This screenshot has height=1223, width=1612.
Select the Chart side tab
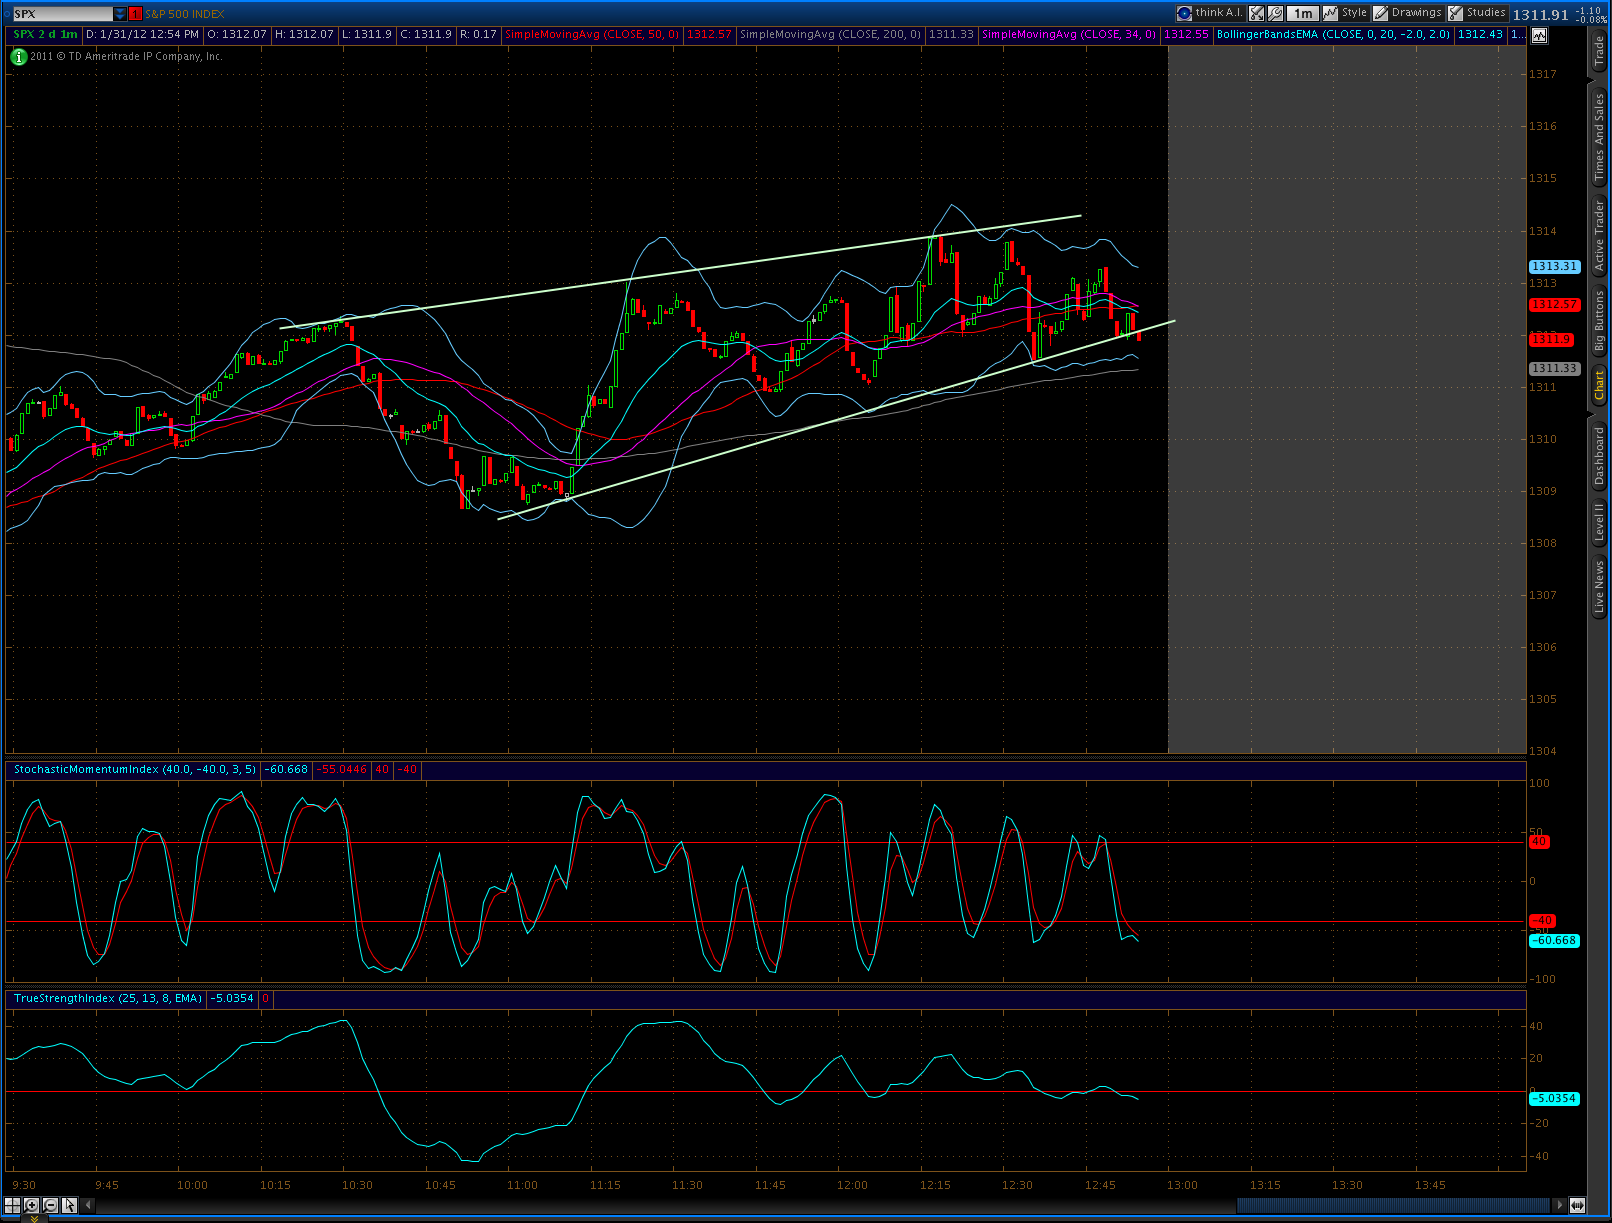pyautogui.click(x=1599, y=385)
